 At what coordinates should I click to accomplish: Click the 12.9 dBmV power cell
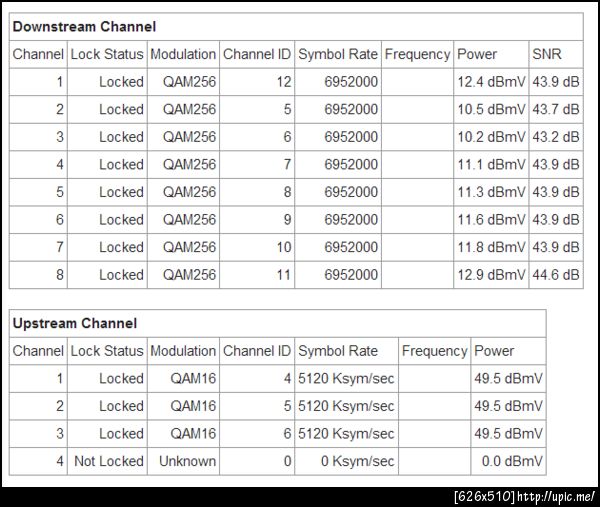click(491, 274)
